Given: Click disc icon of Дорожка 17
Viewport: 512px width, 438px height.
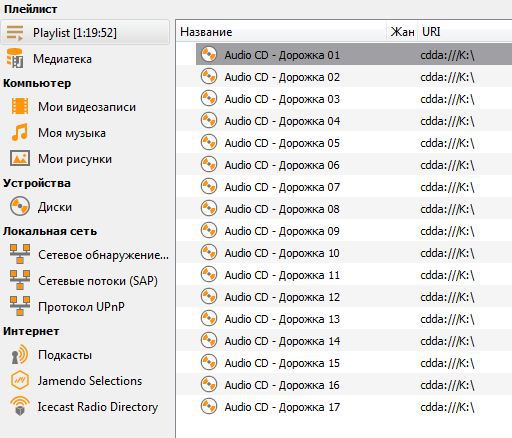Looking at the screenshot, I should point(209,406).
